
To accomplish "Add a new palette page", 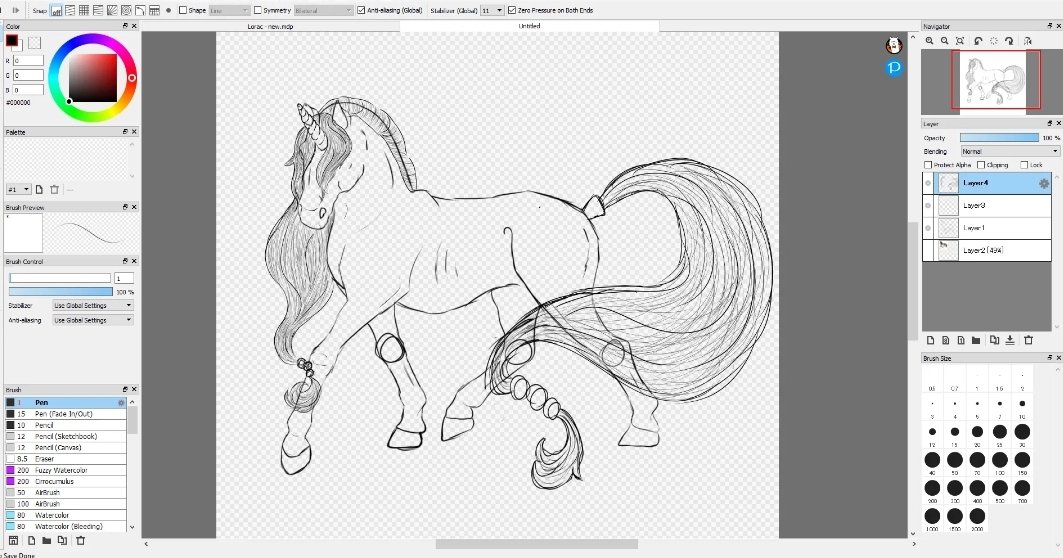I will 39,190.
